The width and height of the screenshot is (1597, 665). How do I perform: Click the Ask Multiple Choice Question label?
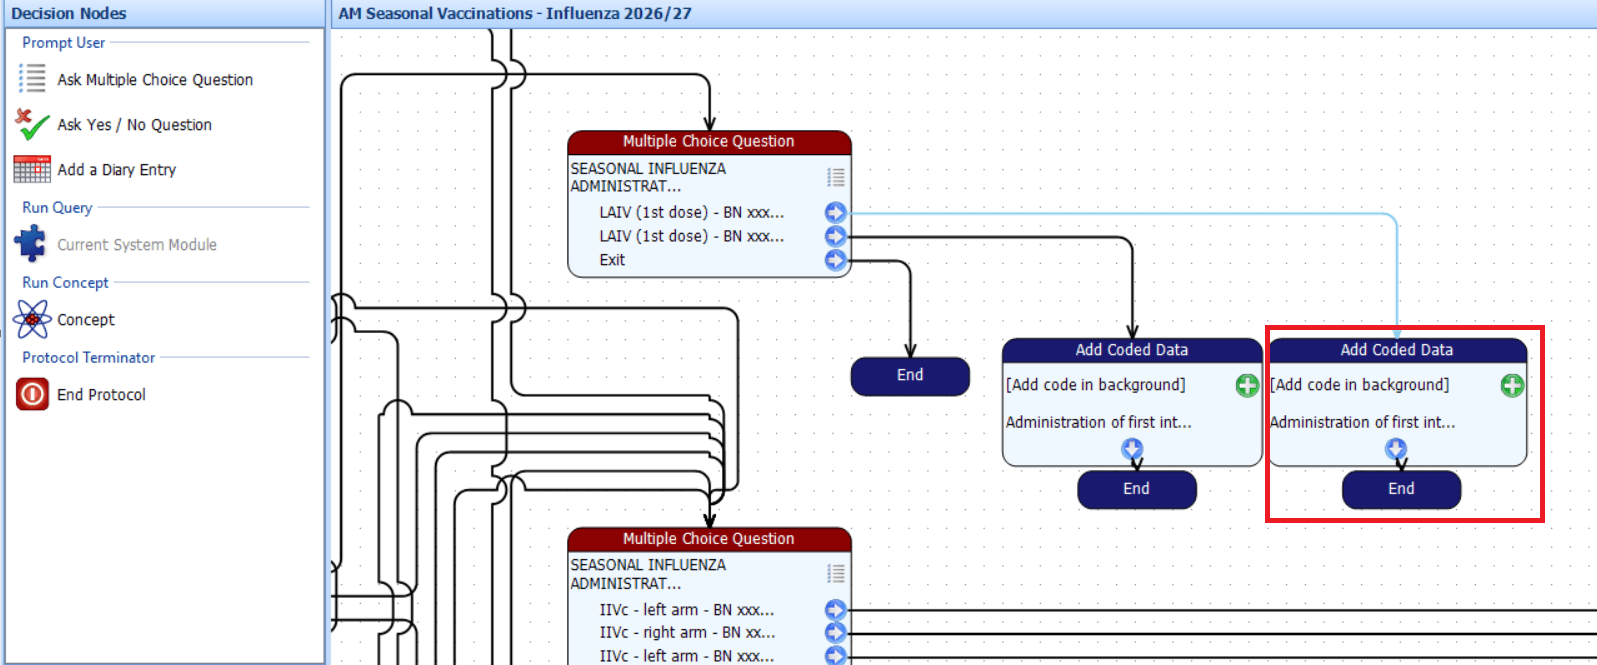click(x=155, y=80)
